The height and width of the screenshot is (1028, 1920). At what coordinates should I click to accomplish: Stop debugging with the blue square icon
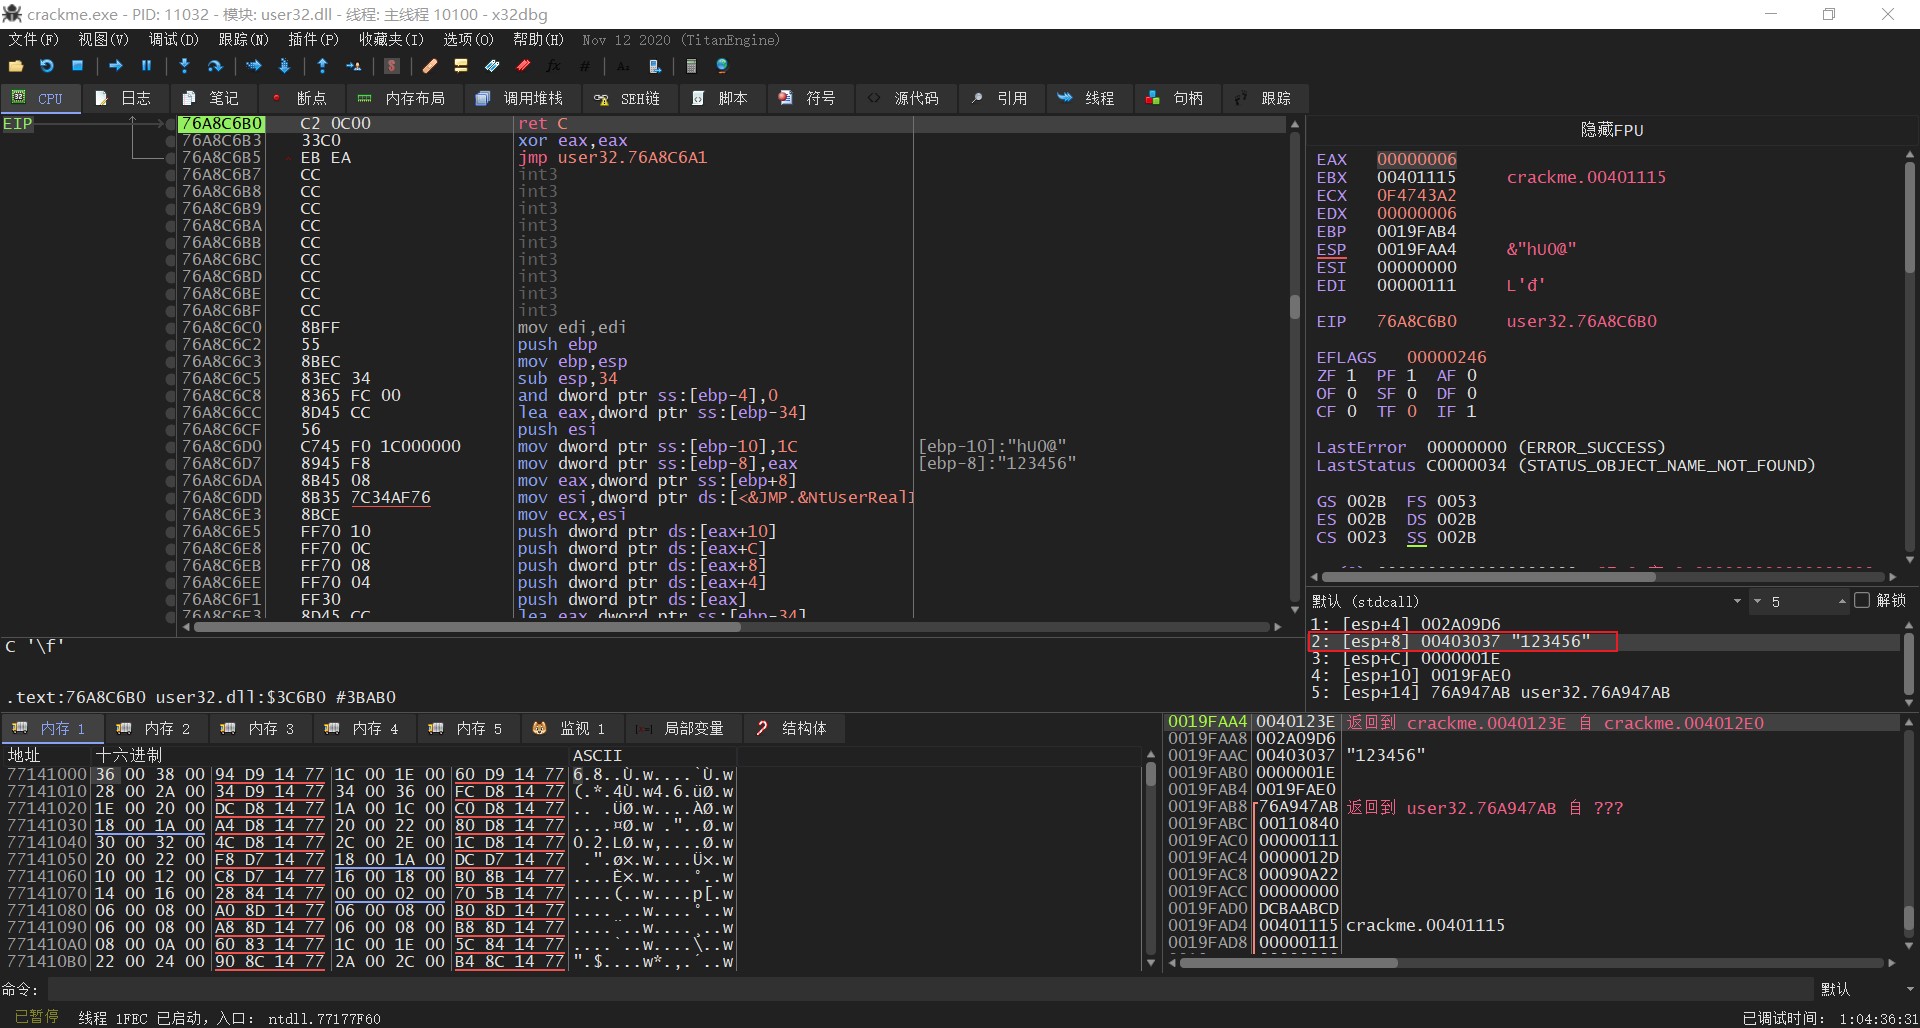tap(78, 66)
